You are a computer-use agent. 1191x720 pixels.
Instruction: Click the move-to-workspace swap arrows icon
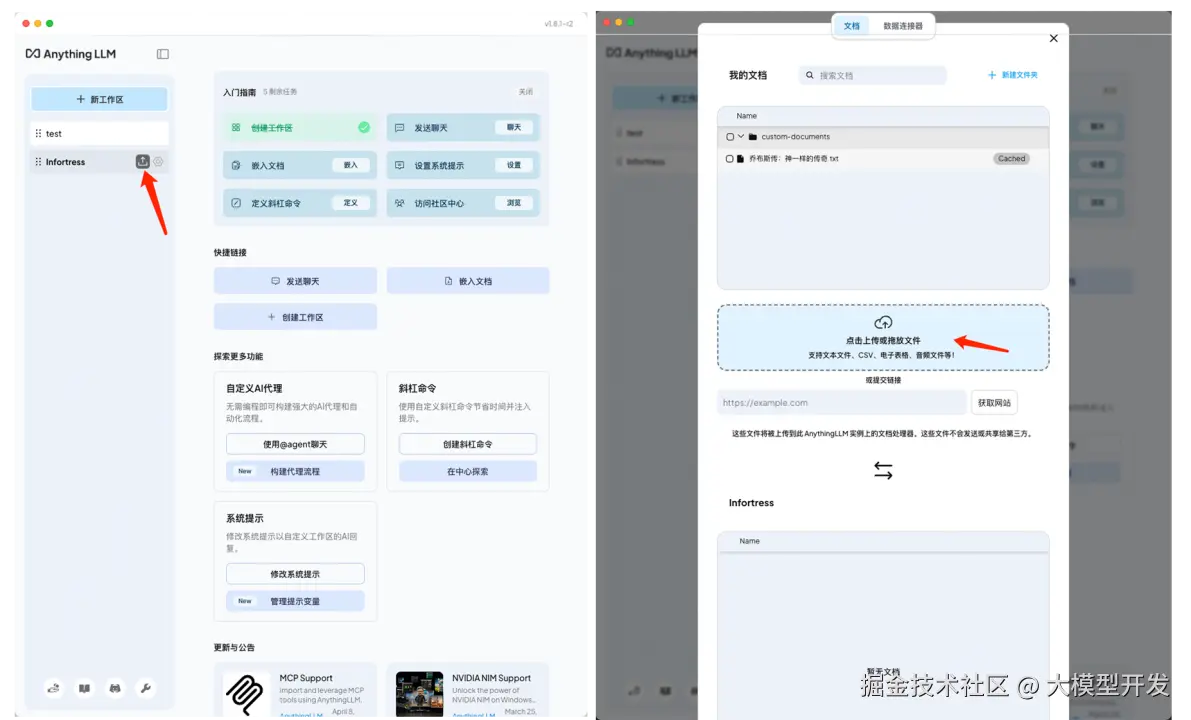coord(883,470)
